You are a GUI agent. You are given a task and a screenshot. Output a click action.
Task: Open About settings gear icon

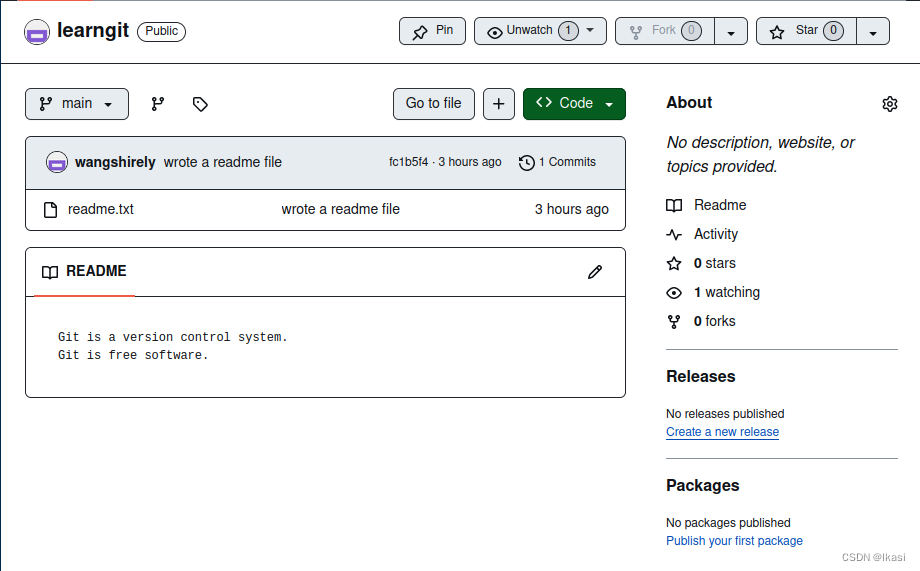click(889, 104)
